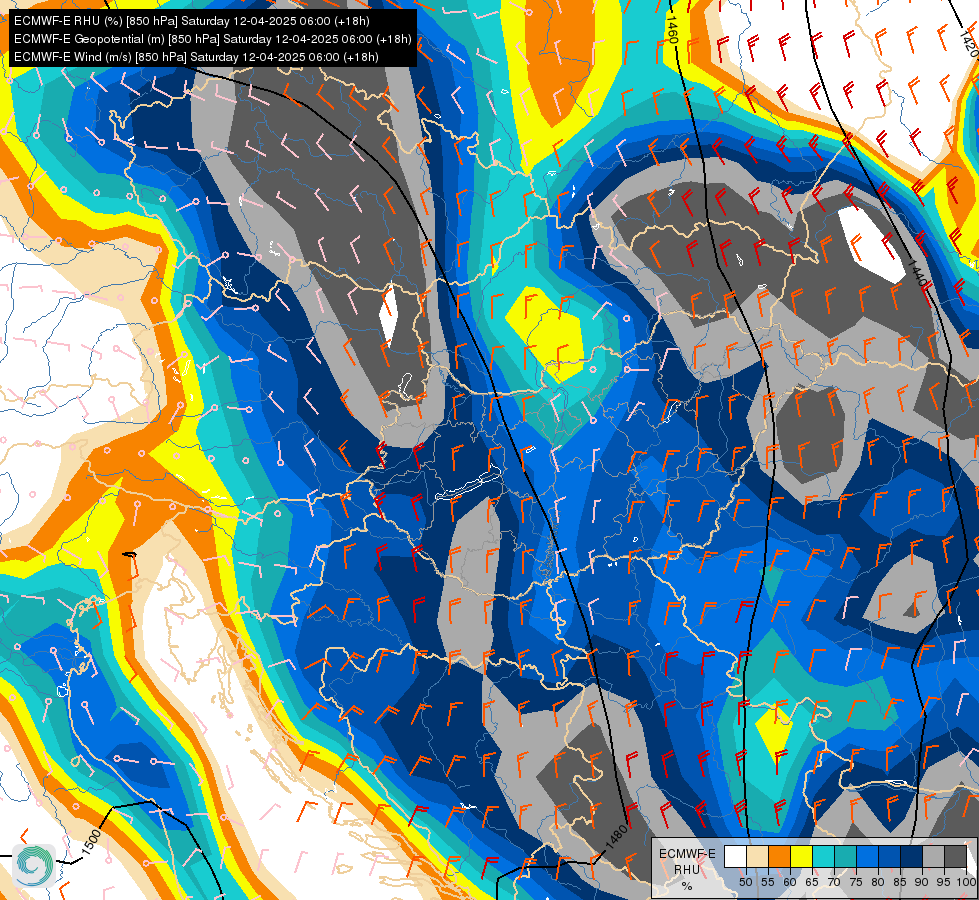Click the legend % unit symbol
Image resolution: width=979 pixels, height=900 pixels.
(x=687, y=886)
